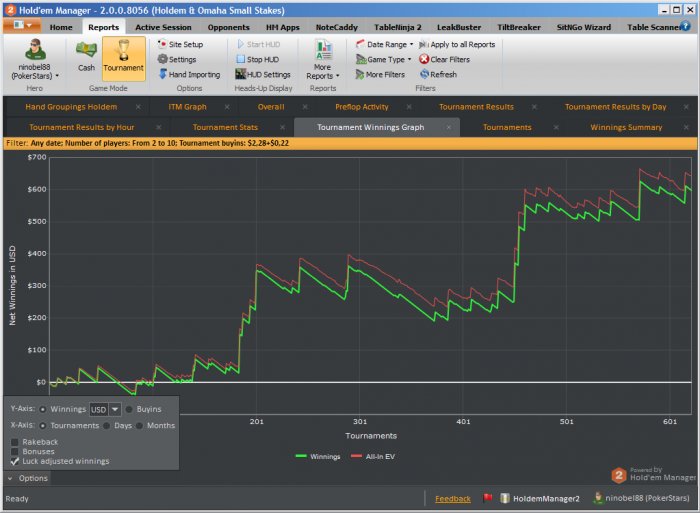The height and width of the screenshot is (513, 700).
Task: Open Site Setup options
Action: tap(180, 44)
